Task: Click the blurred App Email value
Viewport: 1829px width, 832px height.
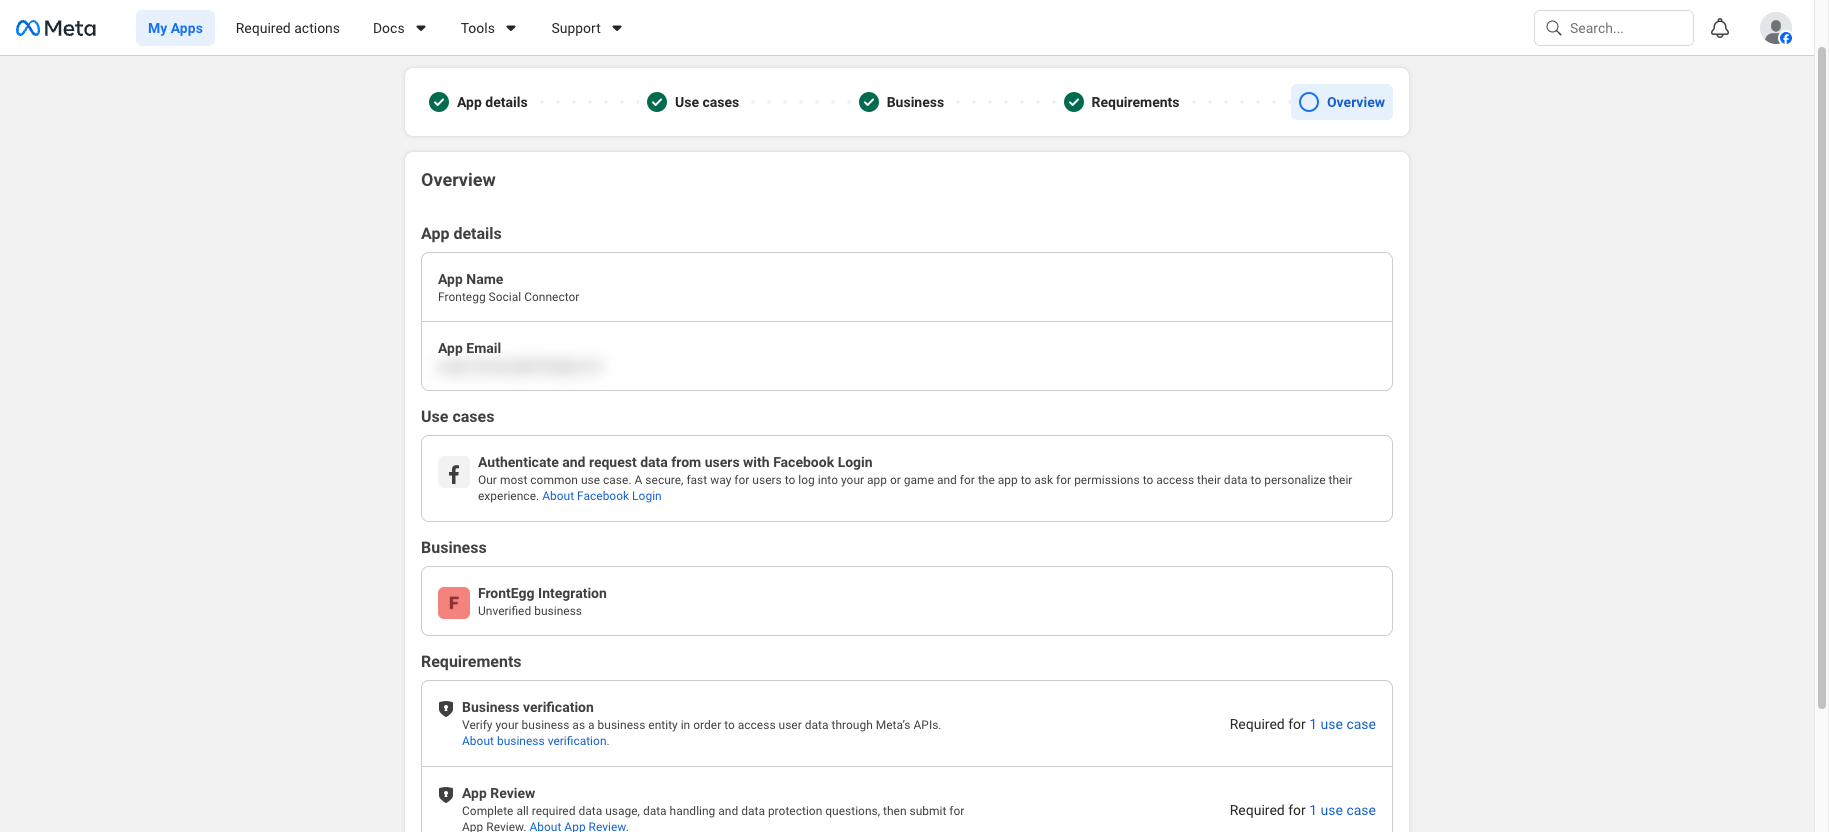Action: (x=520, y=366)
